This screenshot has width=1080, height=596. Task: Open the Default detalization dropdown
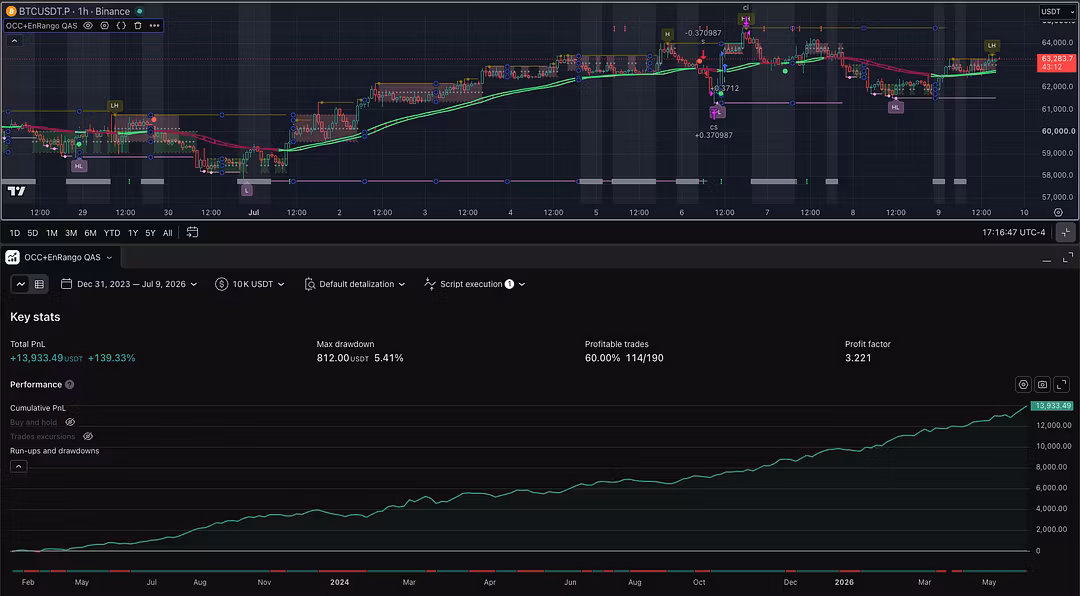point(355,284)
